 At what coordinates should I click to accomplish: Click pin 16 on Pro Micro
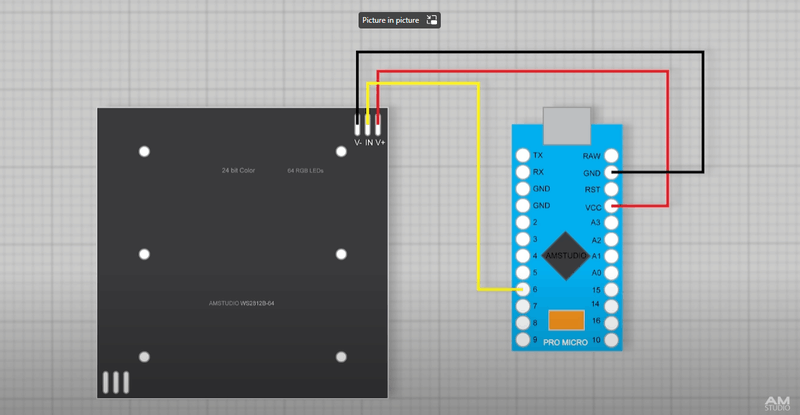611,323
